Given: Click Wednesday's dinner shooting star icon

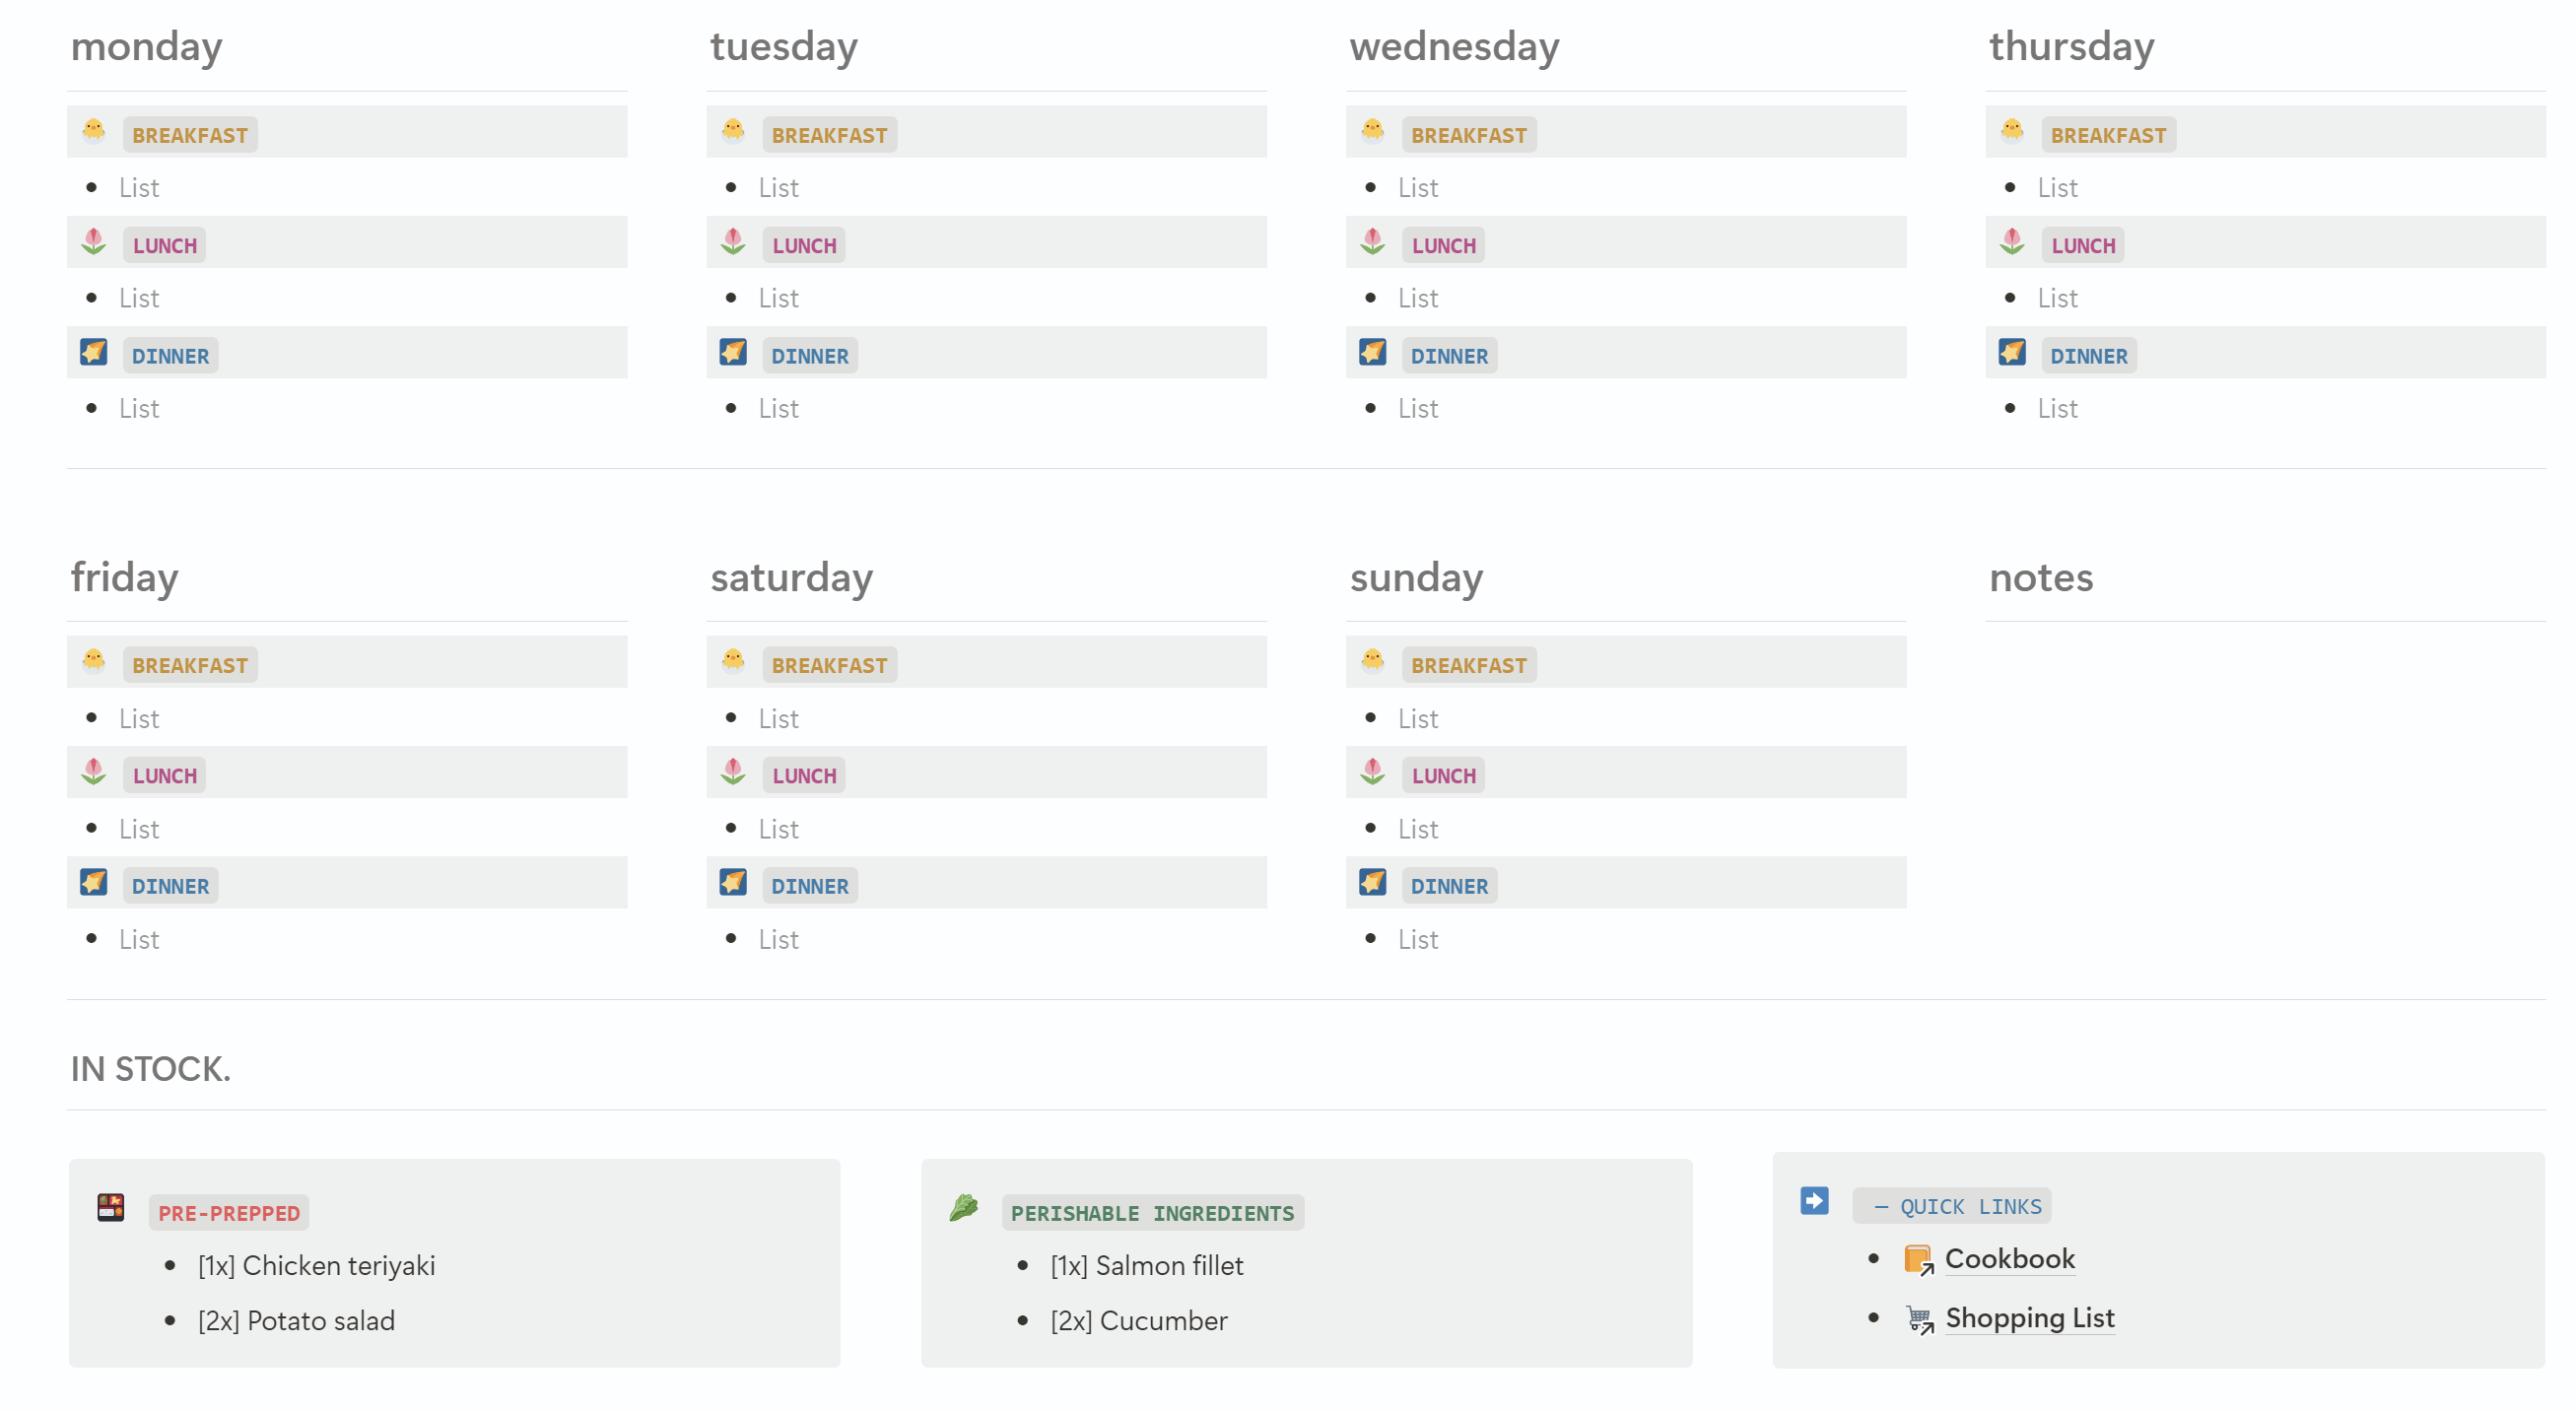Looking at the screenshot, I should click(x=1372, y=352).
